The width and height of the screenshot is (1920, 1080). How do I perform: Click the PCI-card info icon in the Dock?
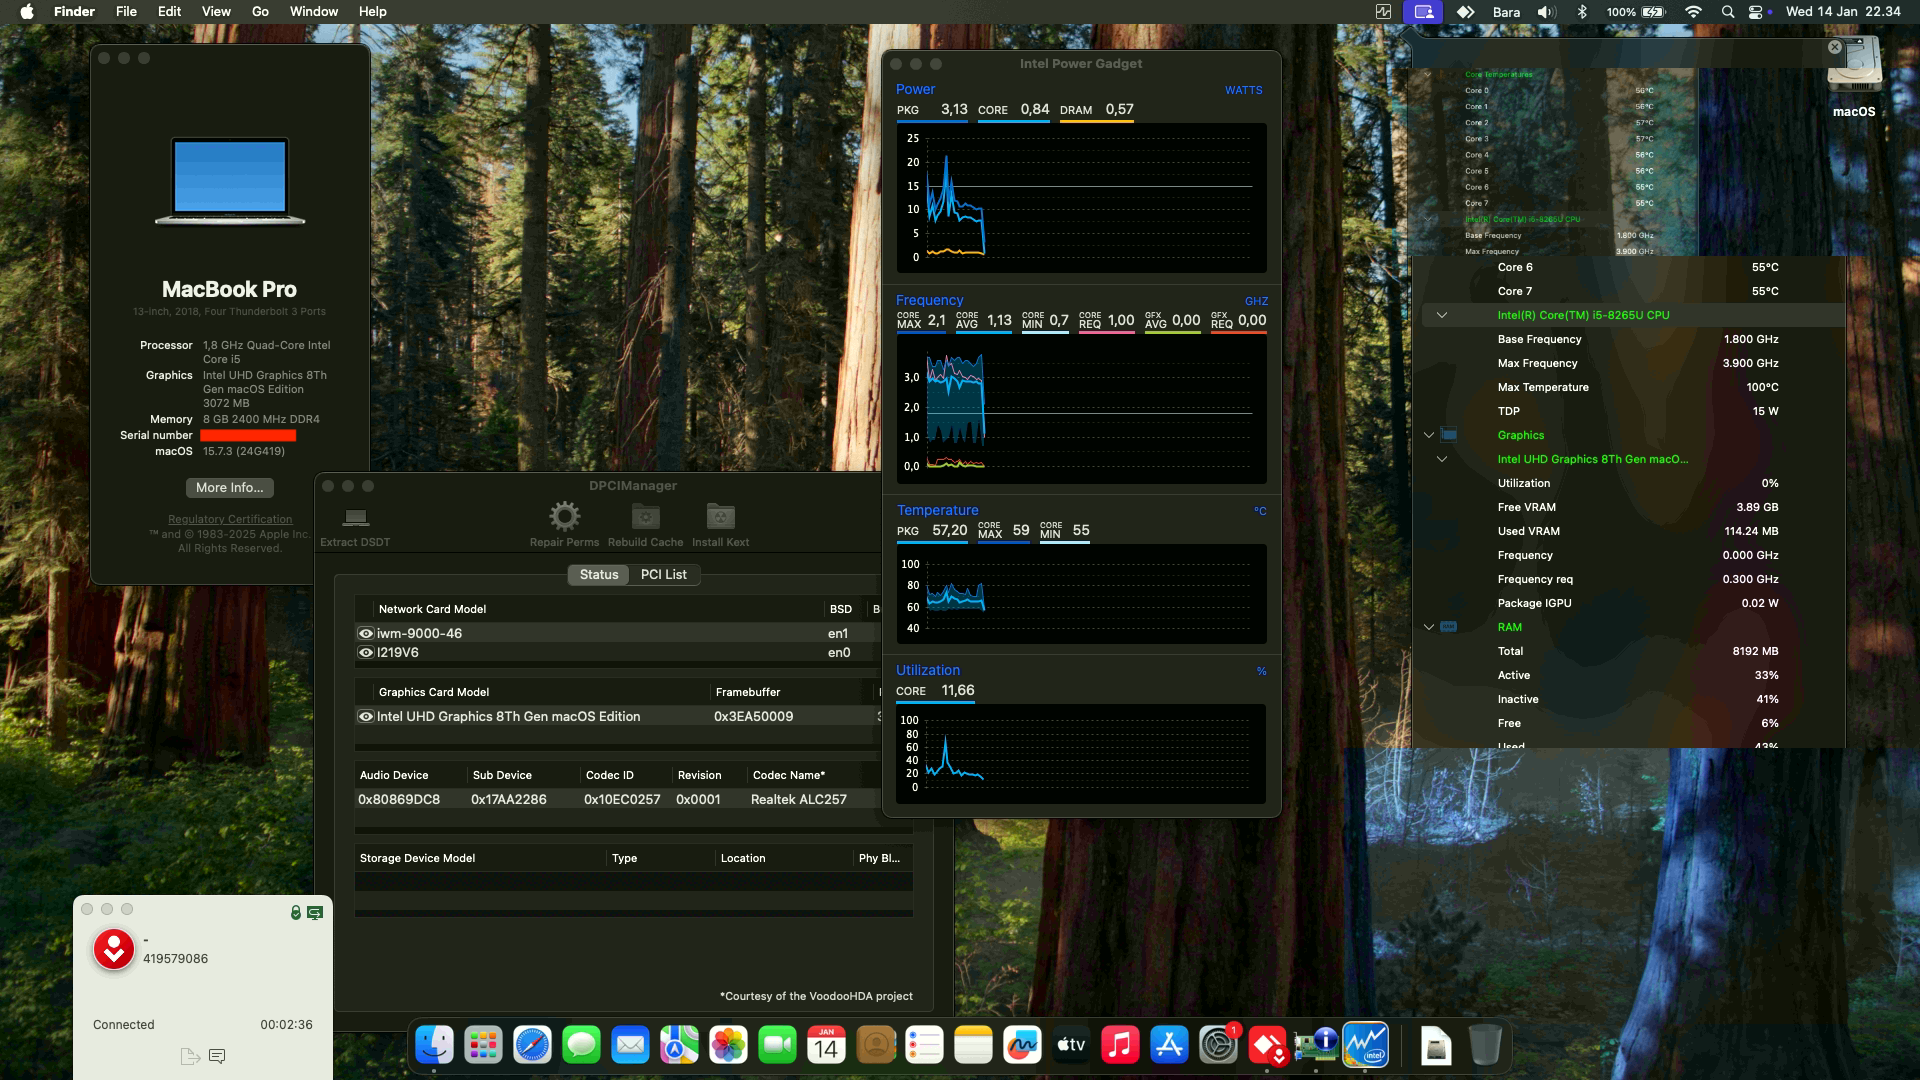point(1318,1045)
